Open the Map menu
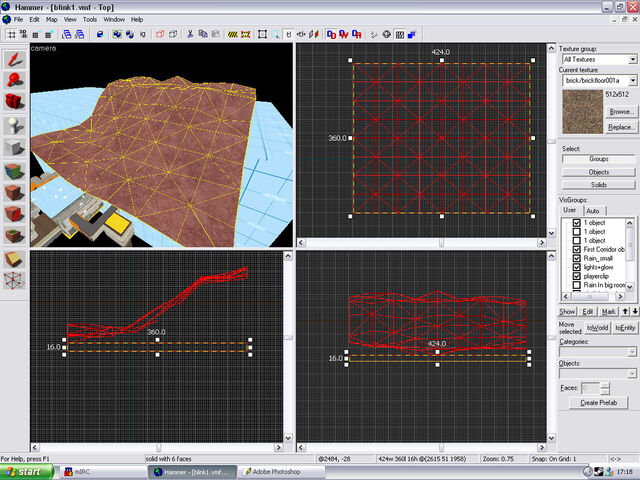The width and height of the screenshot is (640, 480). 51,20
